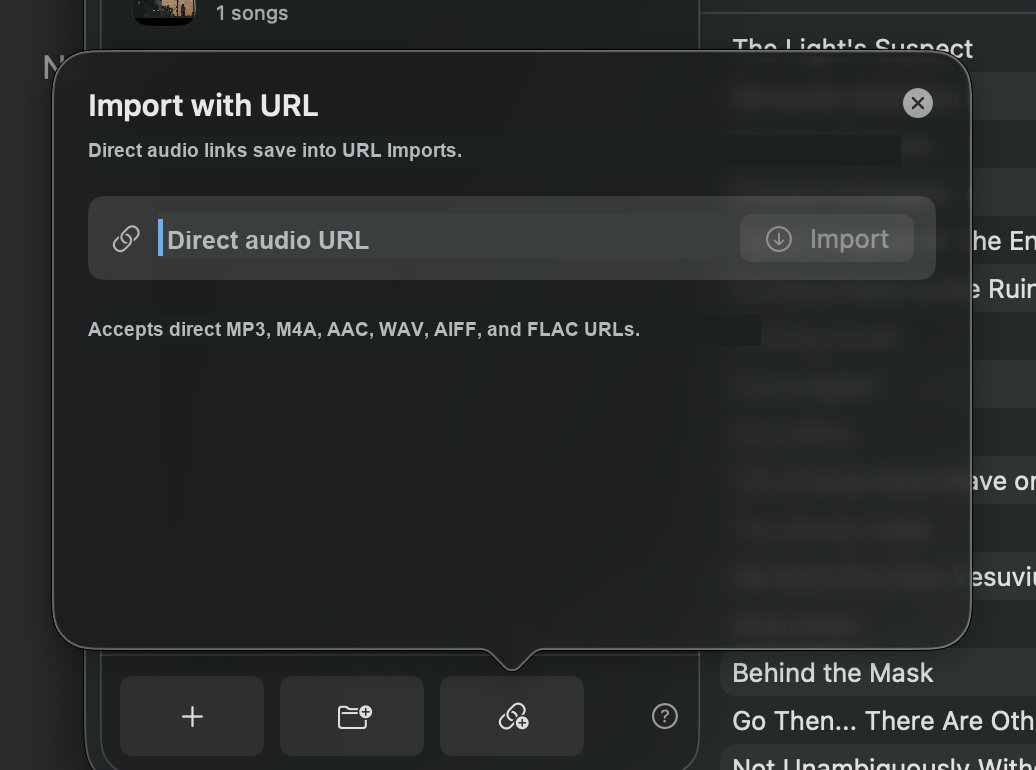Click the import from URL link-plus button

pos(512,716)
